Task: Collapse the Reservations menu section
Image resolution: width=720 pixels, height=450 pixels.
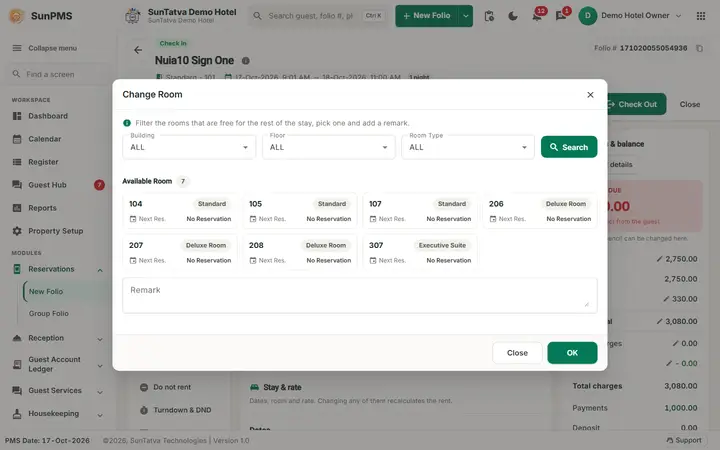Action: (x=100, y=270)
